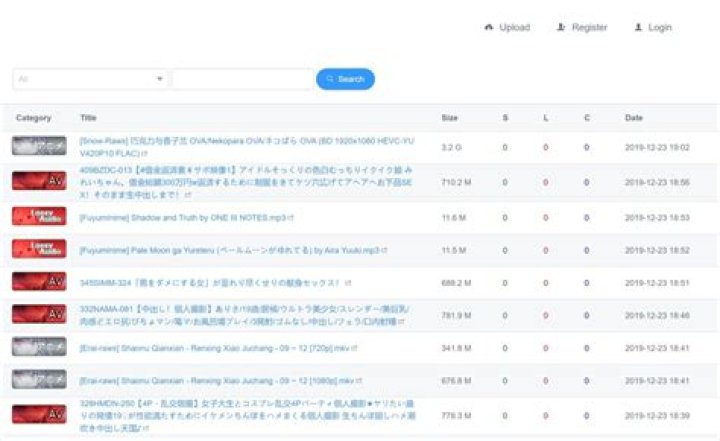Image resolution: width=720 pixels, height=441 pixels.
Task: Select the date 2019-12-23 18:51
Action: pyautogui.click(x=657, y=283)
